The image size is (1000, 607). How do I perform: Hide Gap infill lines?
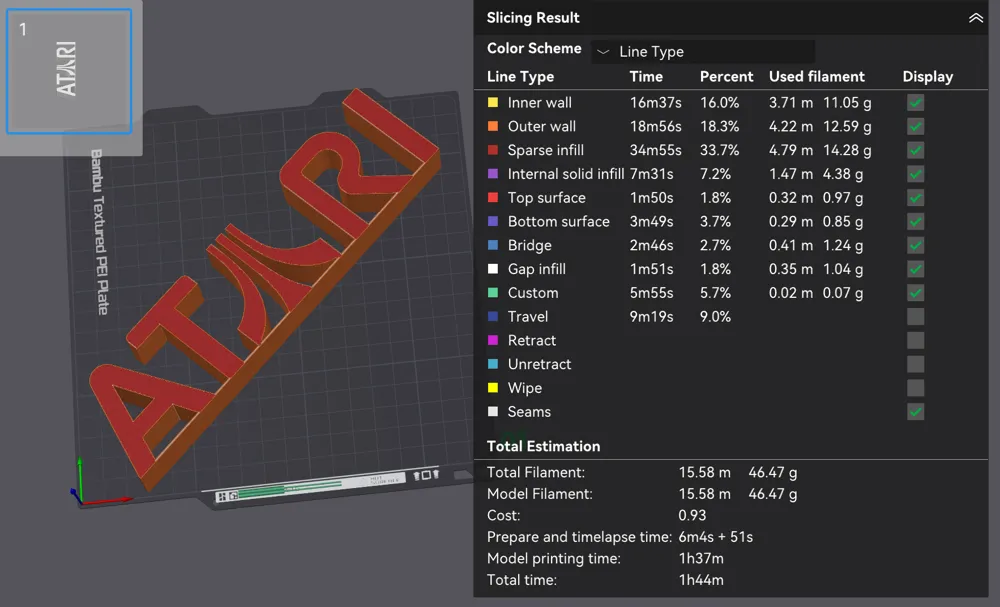pos(915,269)
